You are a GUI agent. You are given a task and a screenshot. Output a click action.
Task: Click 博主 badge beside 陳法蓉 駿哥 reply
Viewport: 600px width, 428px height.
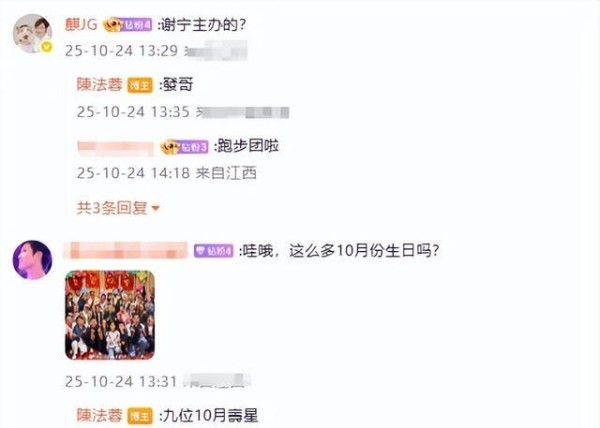(140, 85)
